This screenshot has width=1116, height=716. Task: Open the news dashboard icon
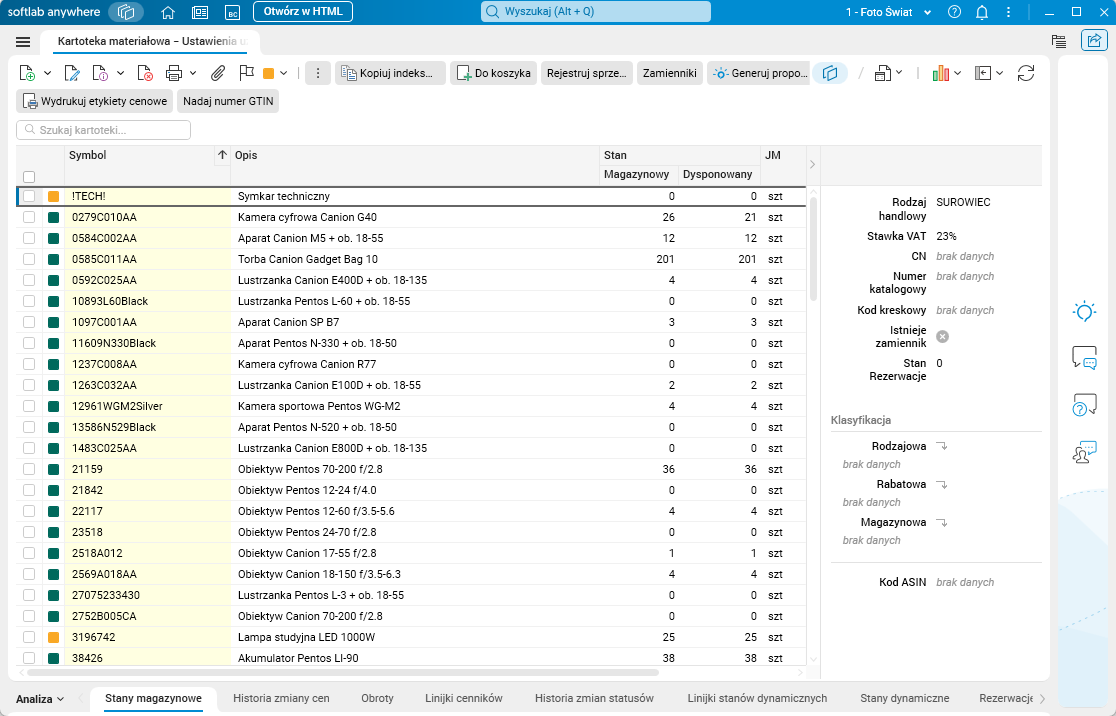pos(200,12)
